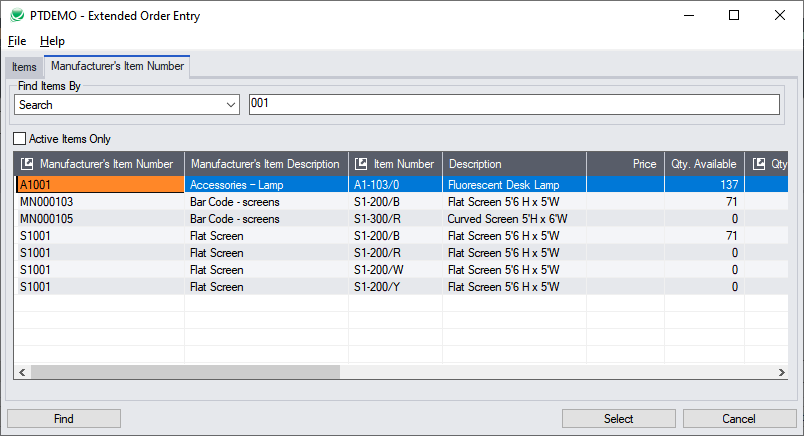This screenshot has width=804, height=436.
Task: Click item number A1-103/0
Action: click(395, 185)
